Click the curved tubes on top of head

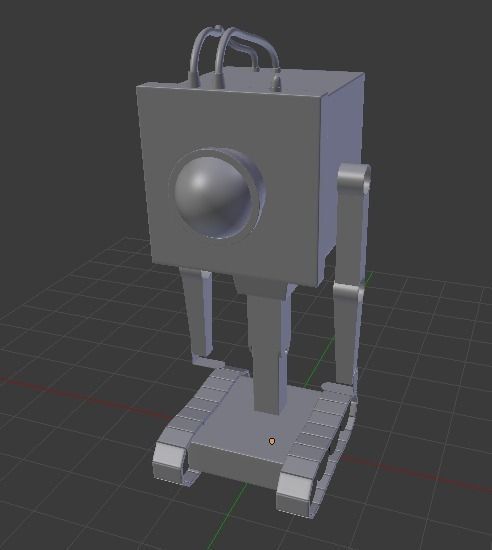[234, 53]
